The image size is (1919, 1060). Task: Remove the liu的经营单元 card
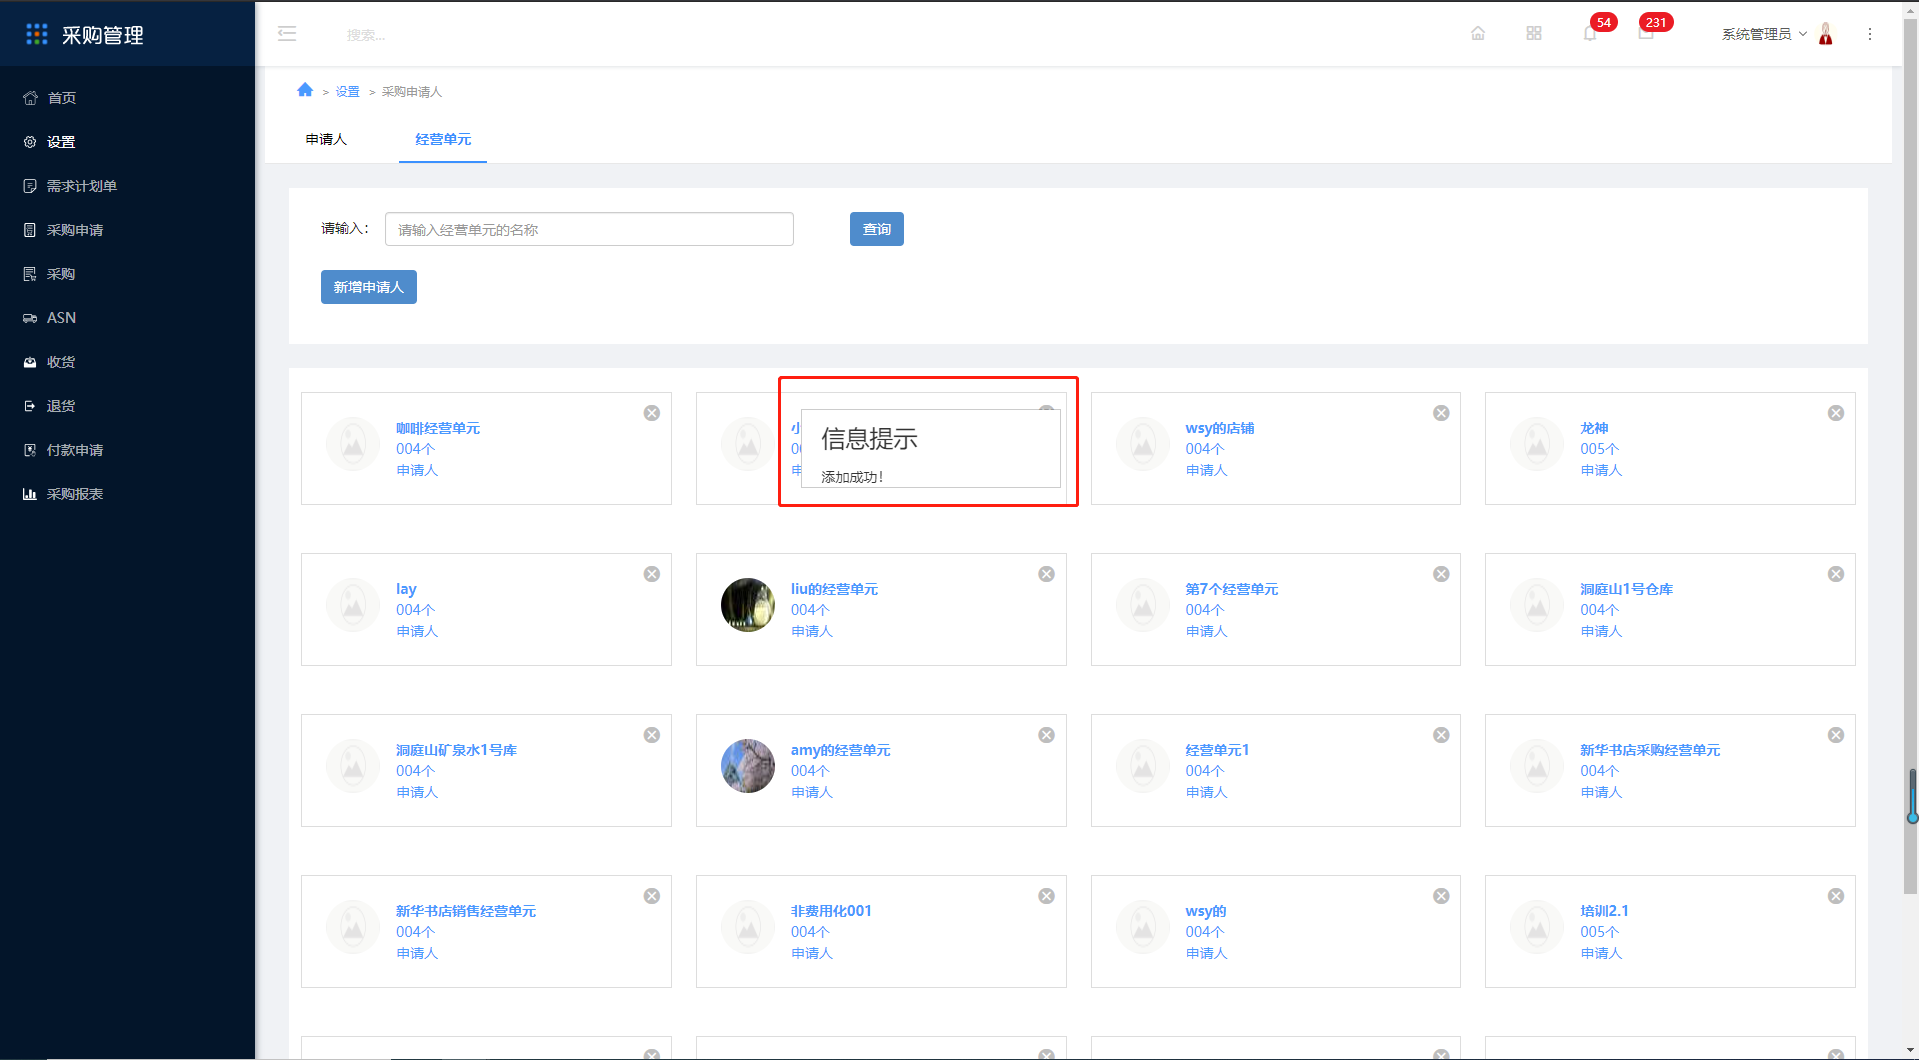[x=1046, y=574]
